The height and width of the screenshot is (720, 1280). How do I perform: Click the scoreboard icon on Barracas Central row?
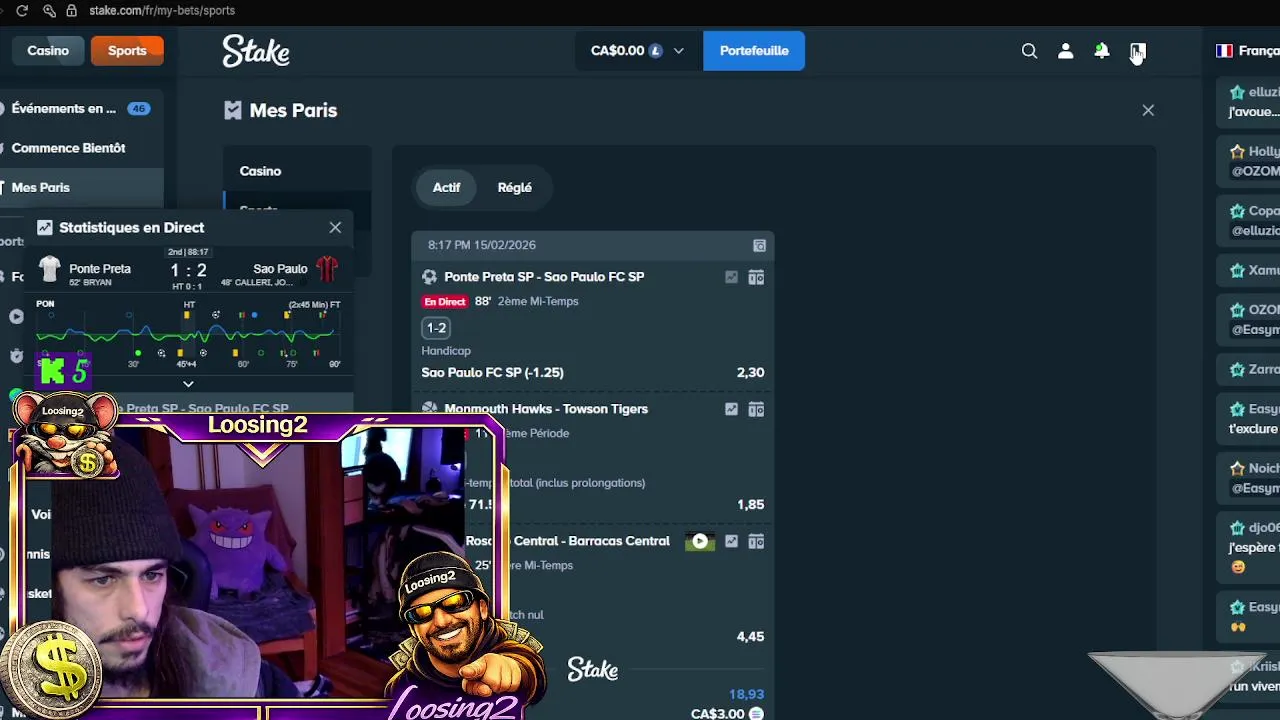coord(756,541)
